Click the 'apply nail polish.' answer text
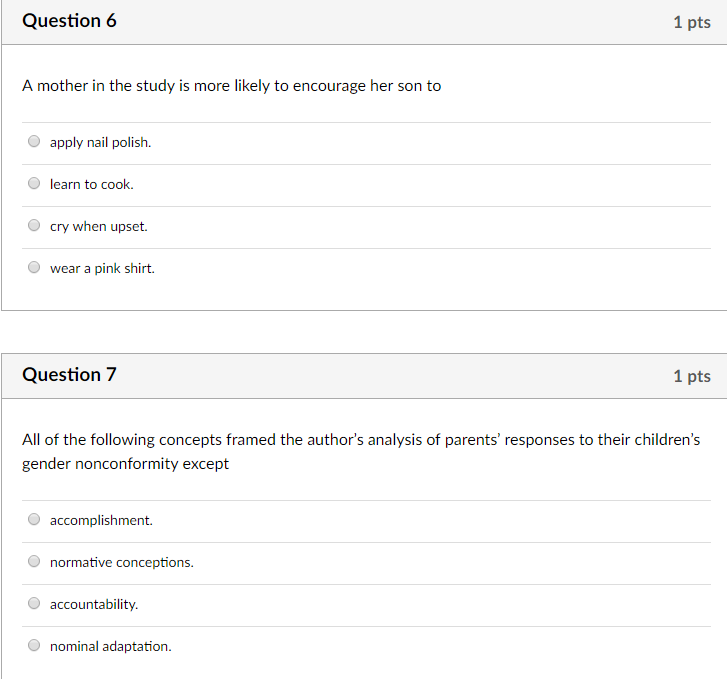 point(101,142)
